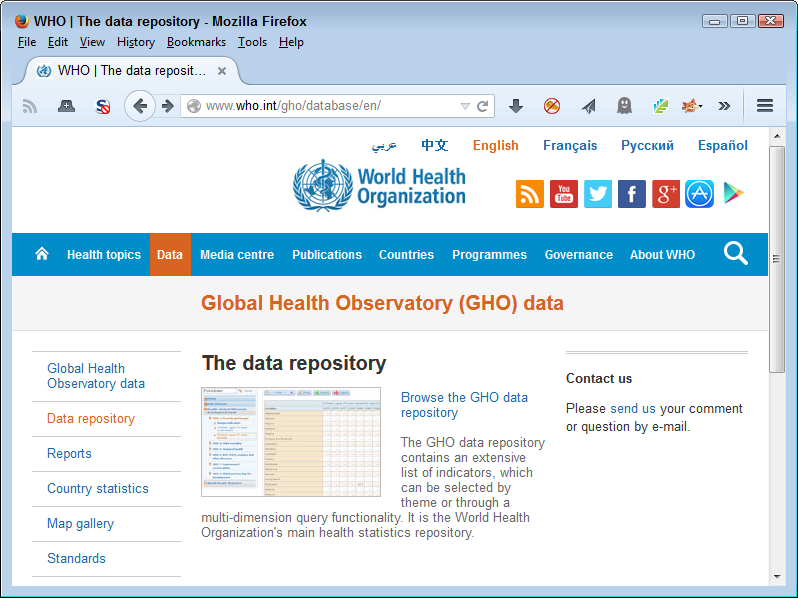Open the WHO Facebook icon

coord(632,194)
